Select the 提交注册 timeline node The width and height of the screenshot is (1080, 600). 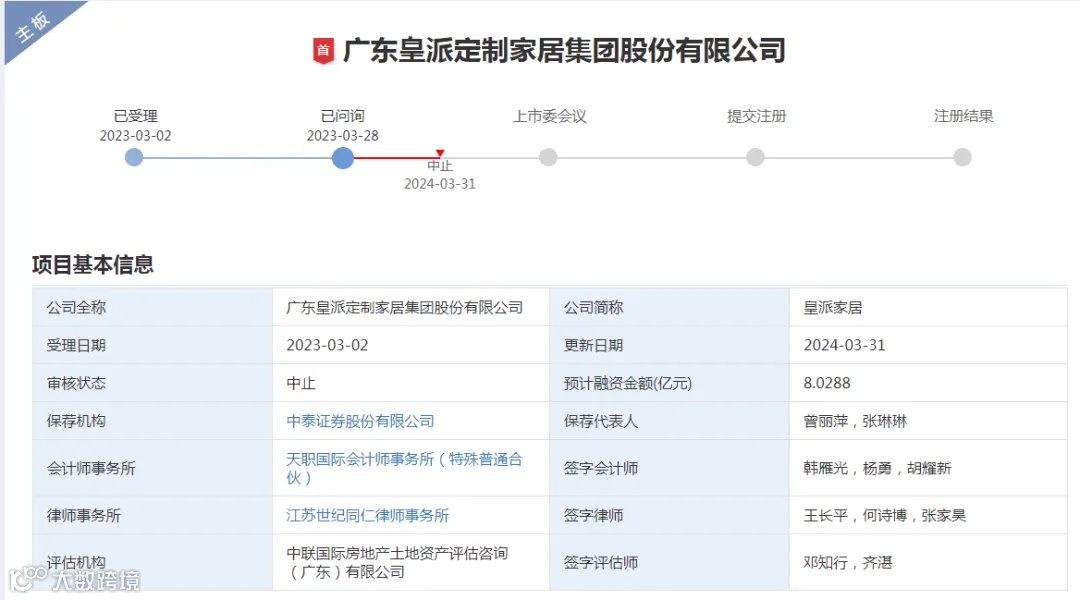click(x=756, y=158)
